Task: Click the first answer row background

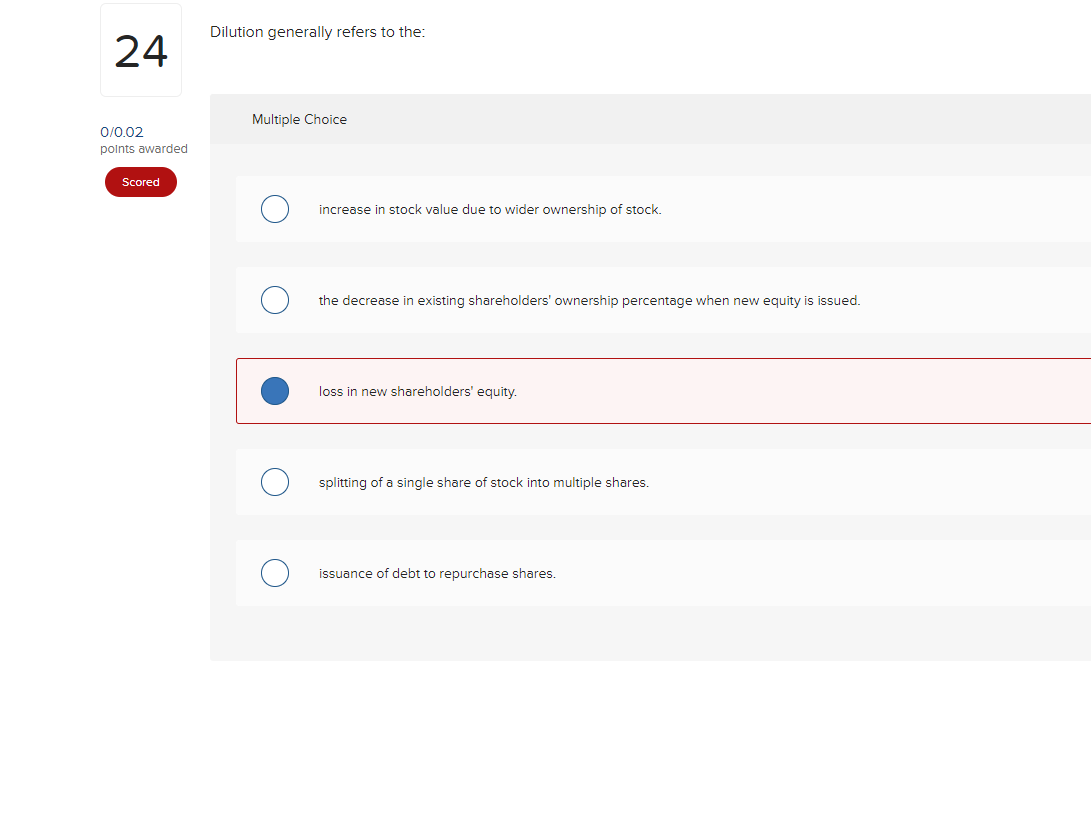Action: coord(600,209)
